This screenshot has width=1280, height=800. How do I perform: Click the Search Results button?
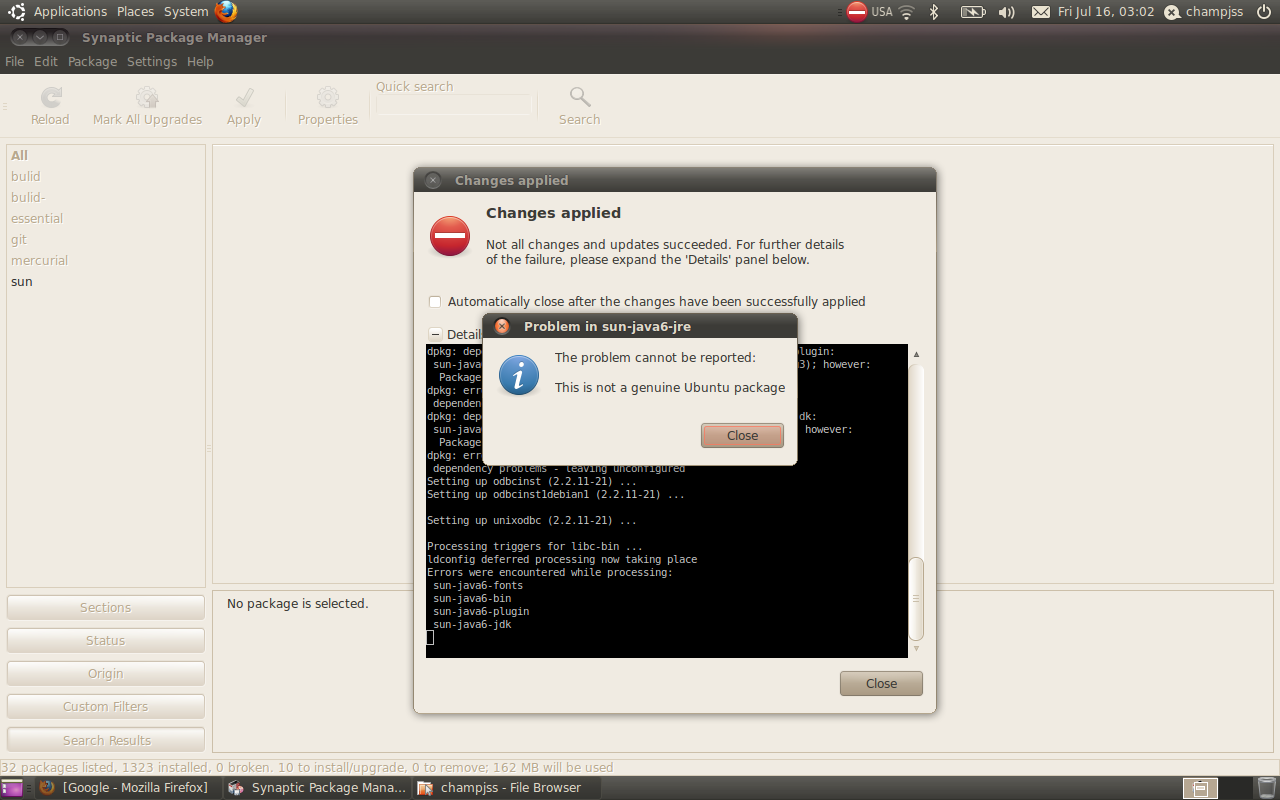coord(106,741)
